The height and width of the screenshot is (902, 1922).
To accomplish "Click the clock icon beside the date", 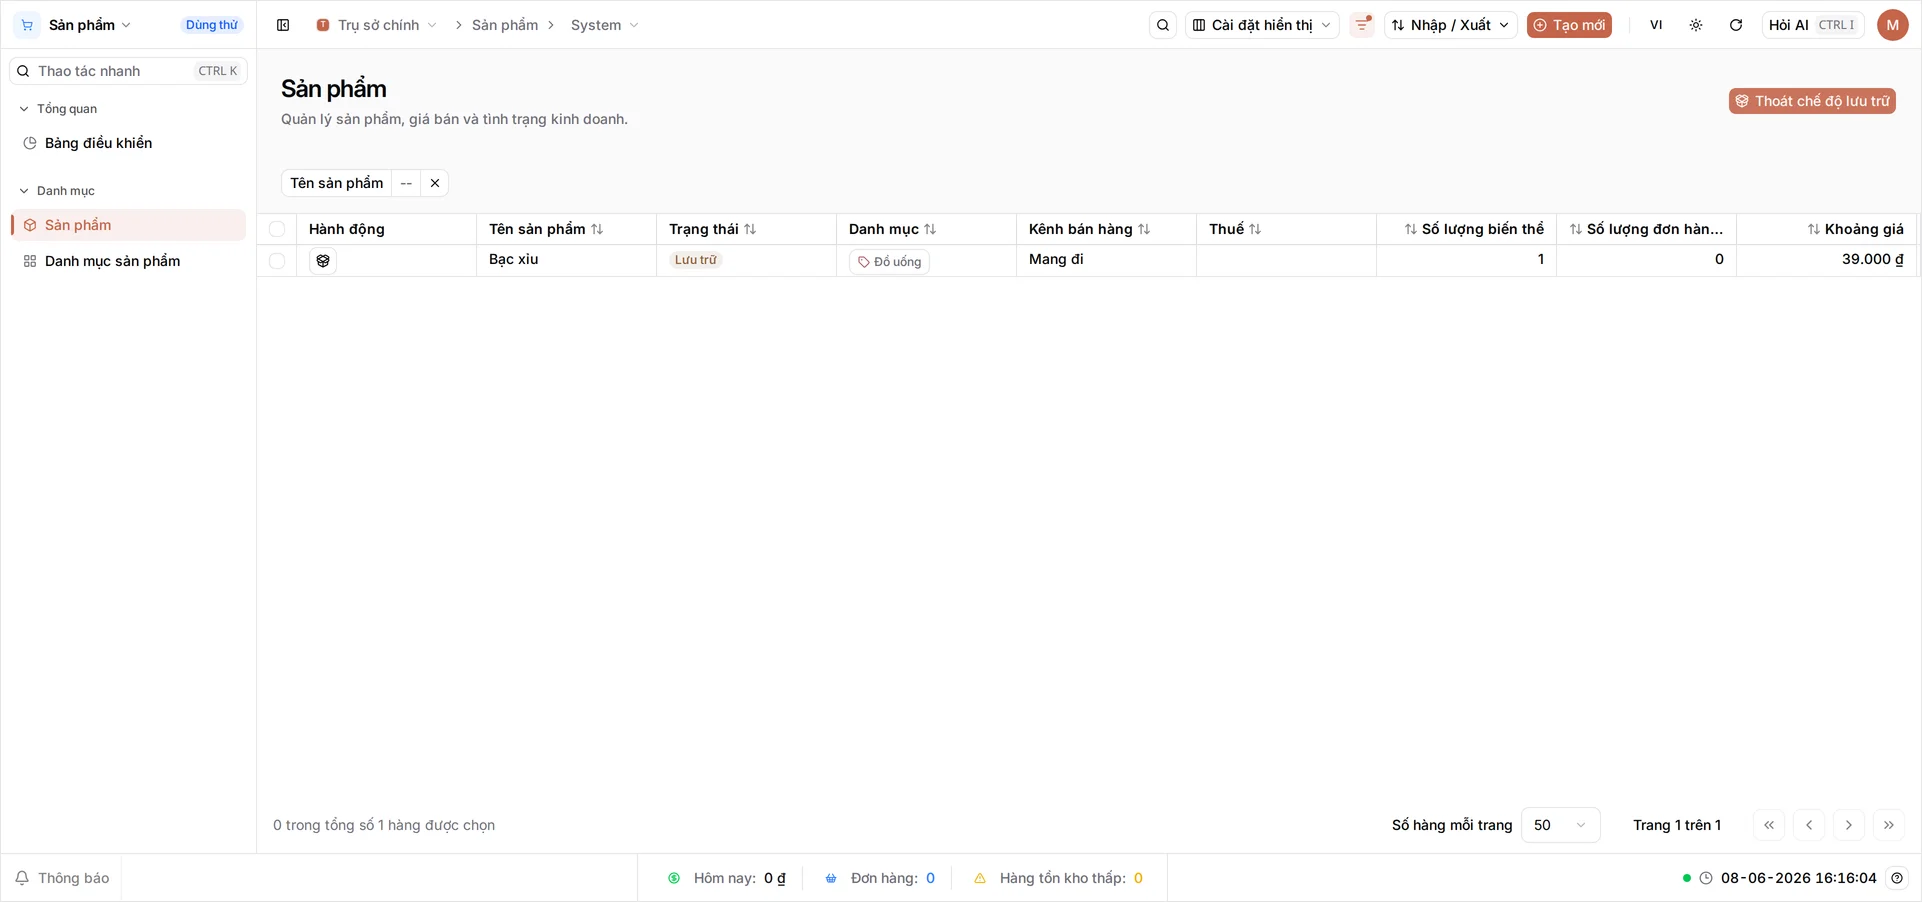I will click(x=1706, y=878).
